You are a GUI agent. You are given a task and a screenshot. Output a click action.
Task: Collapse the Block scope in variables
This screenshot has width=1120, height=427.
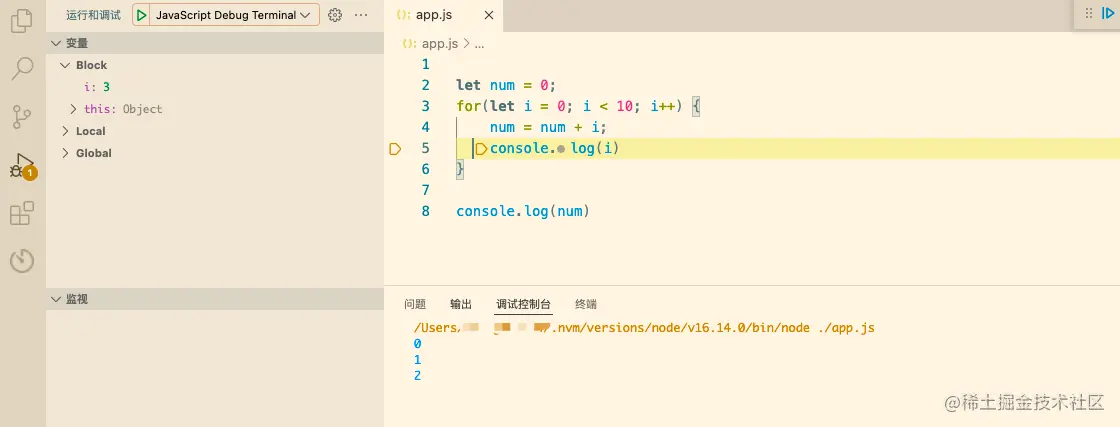coord(66,65)
